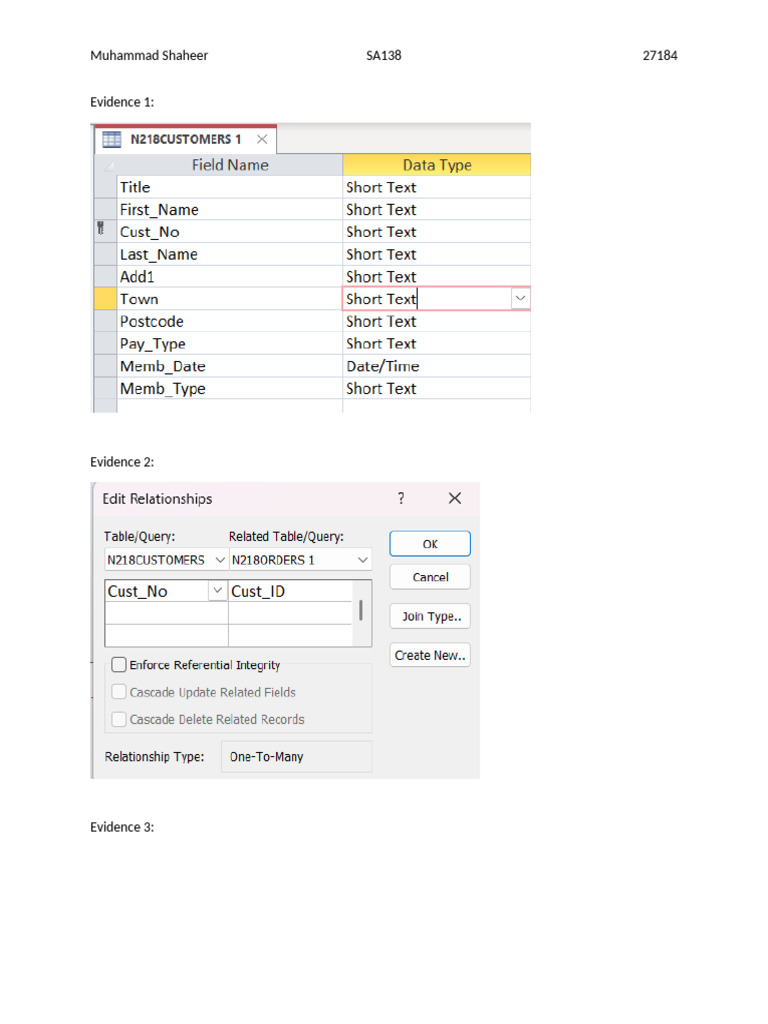Click the help question mark in Edit Relationships
The height and width of the screenshot is (1024, 768).
(401, 498)
